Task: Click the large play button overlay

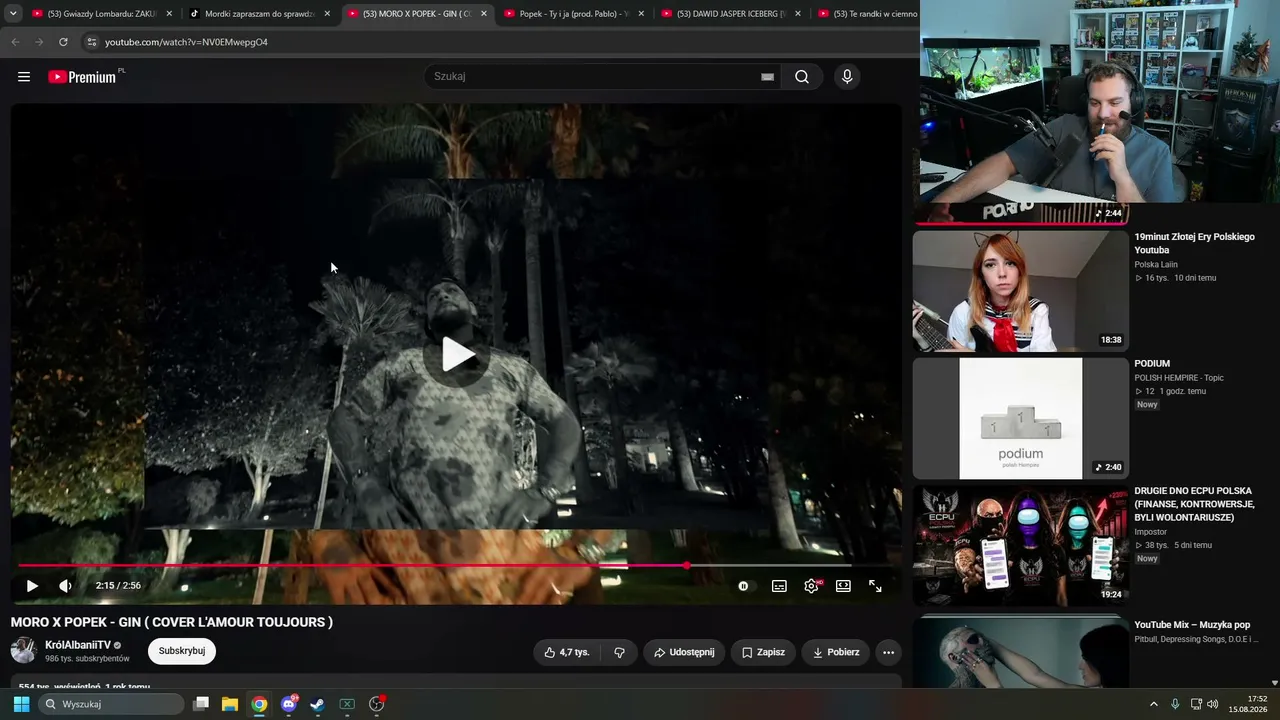Action: 457,354
